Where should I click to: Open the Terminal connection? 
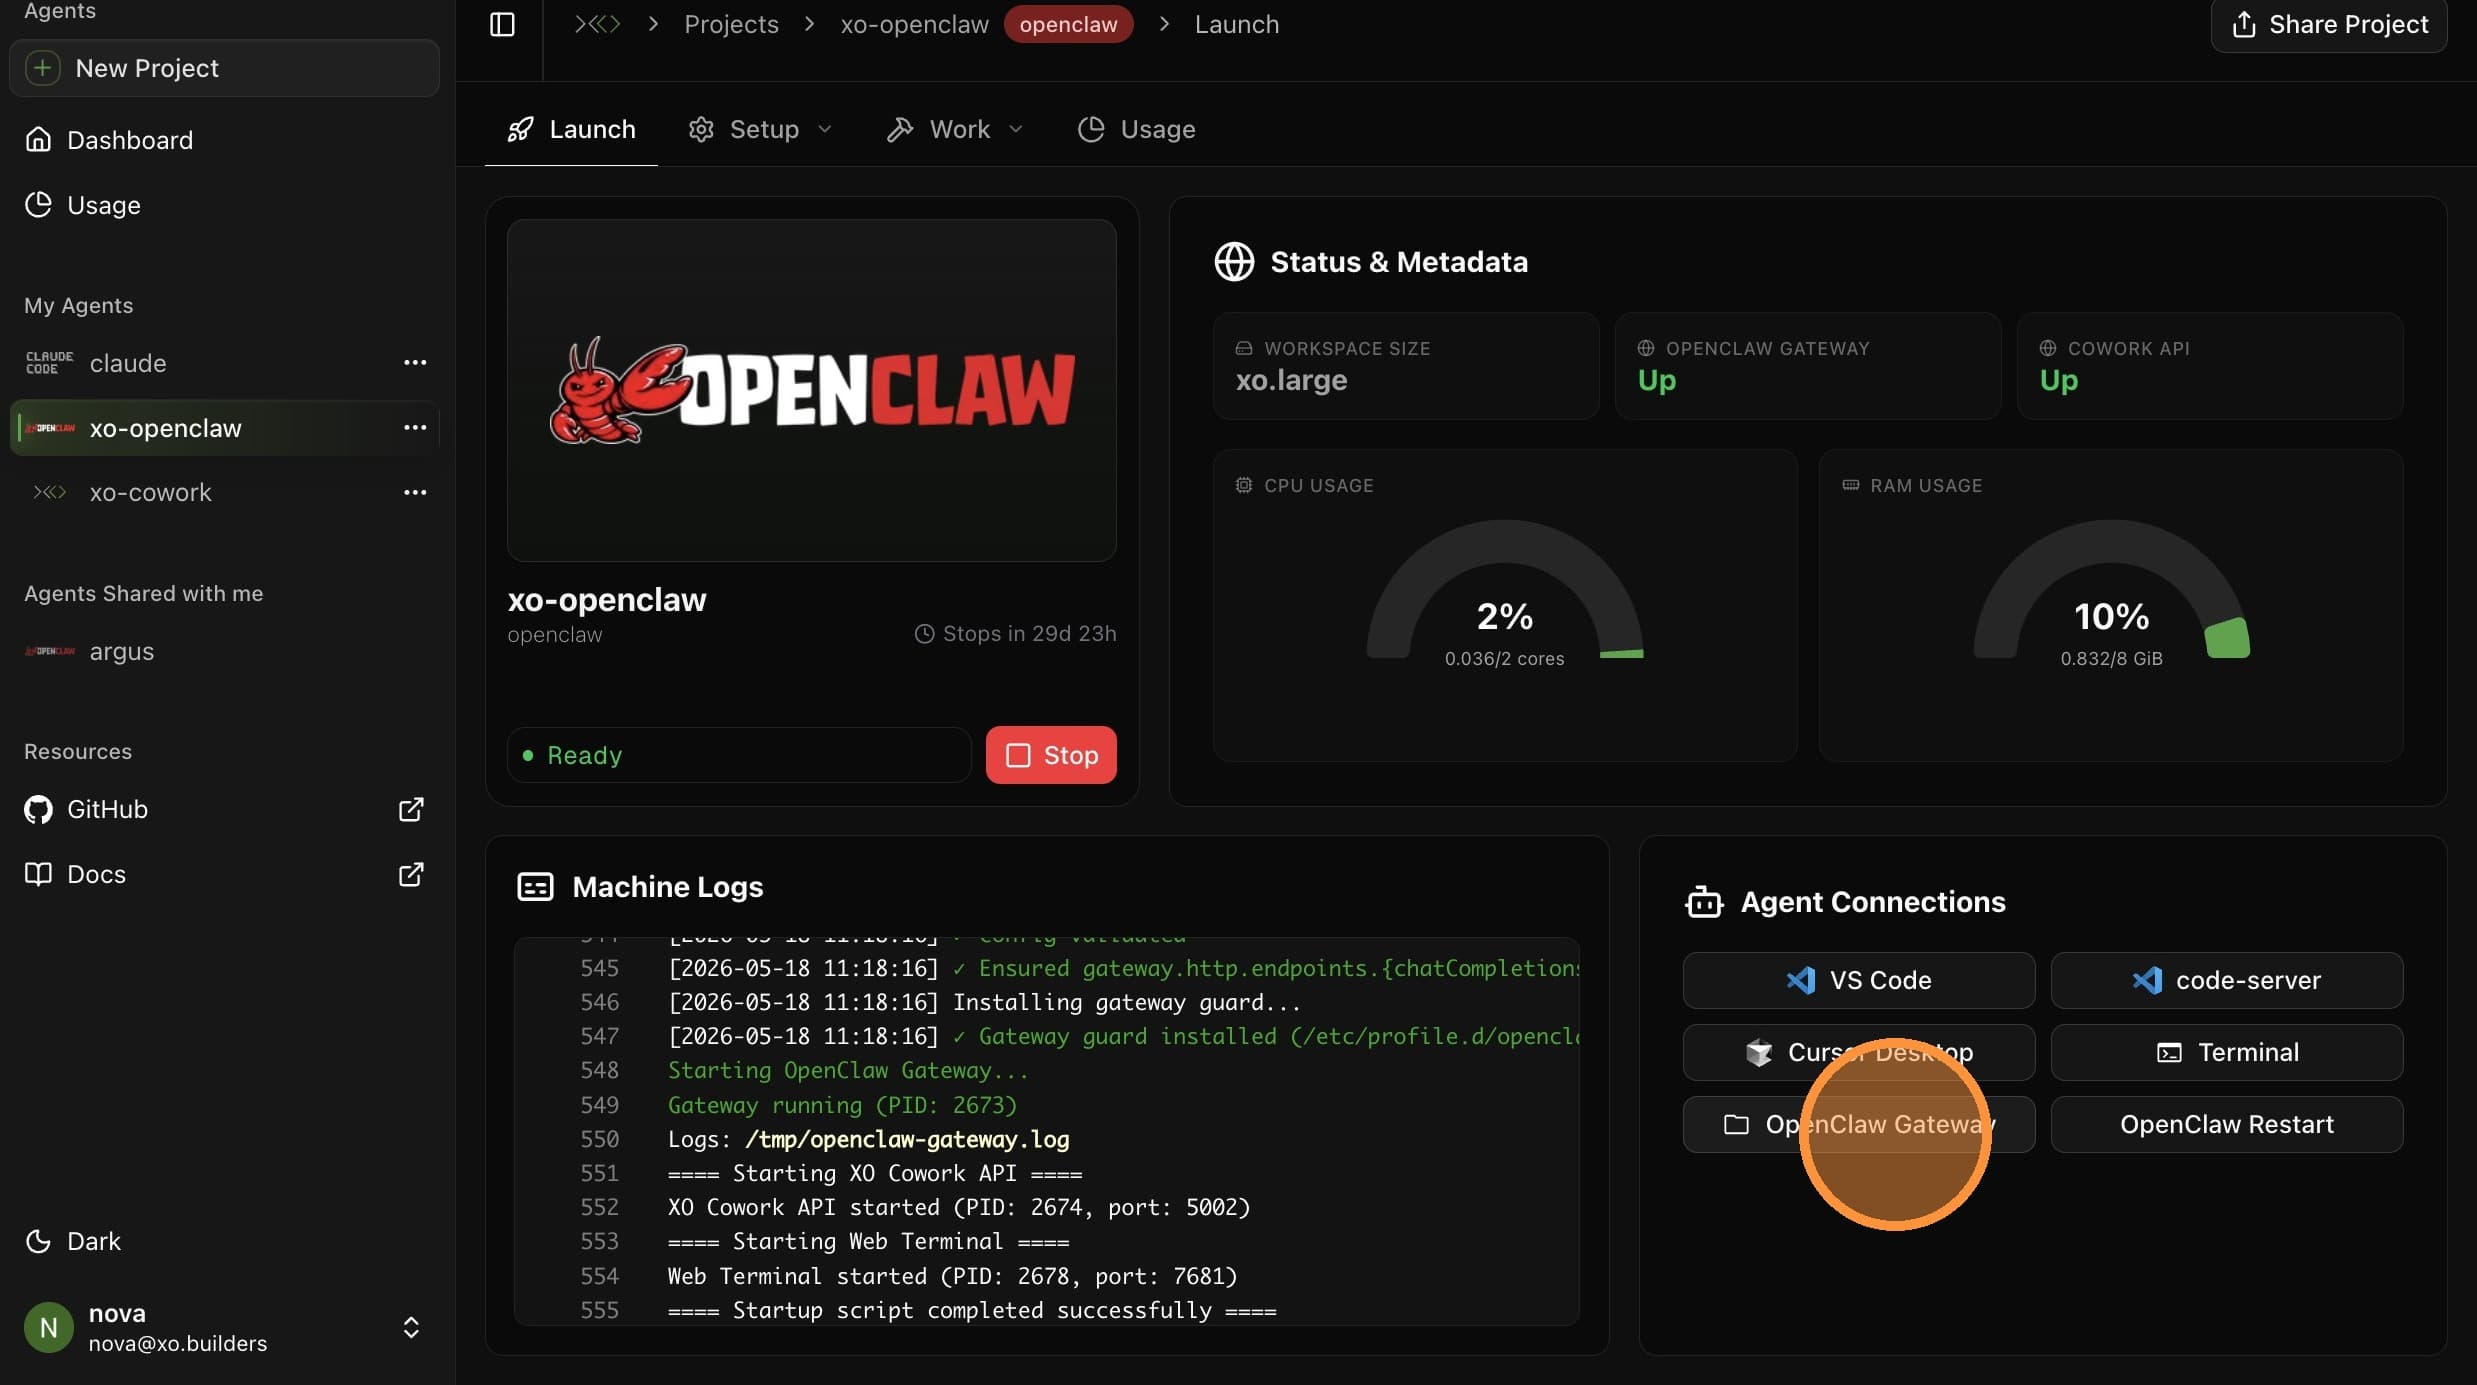2226,1052
